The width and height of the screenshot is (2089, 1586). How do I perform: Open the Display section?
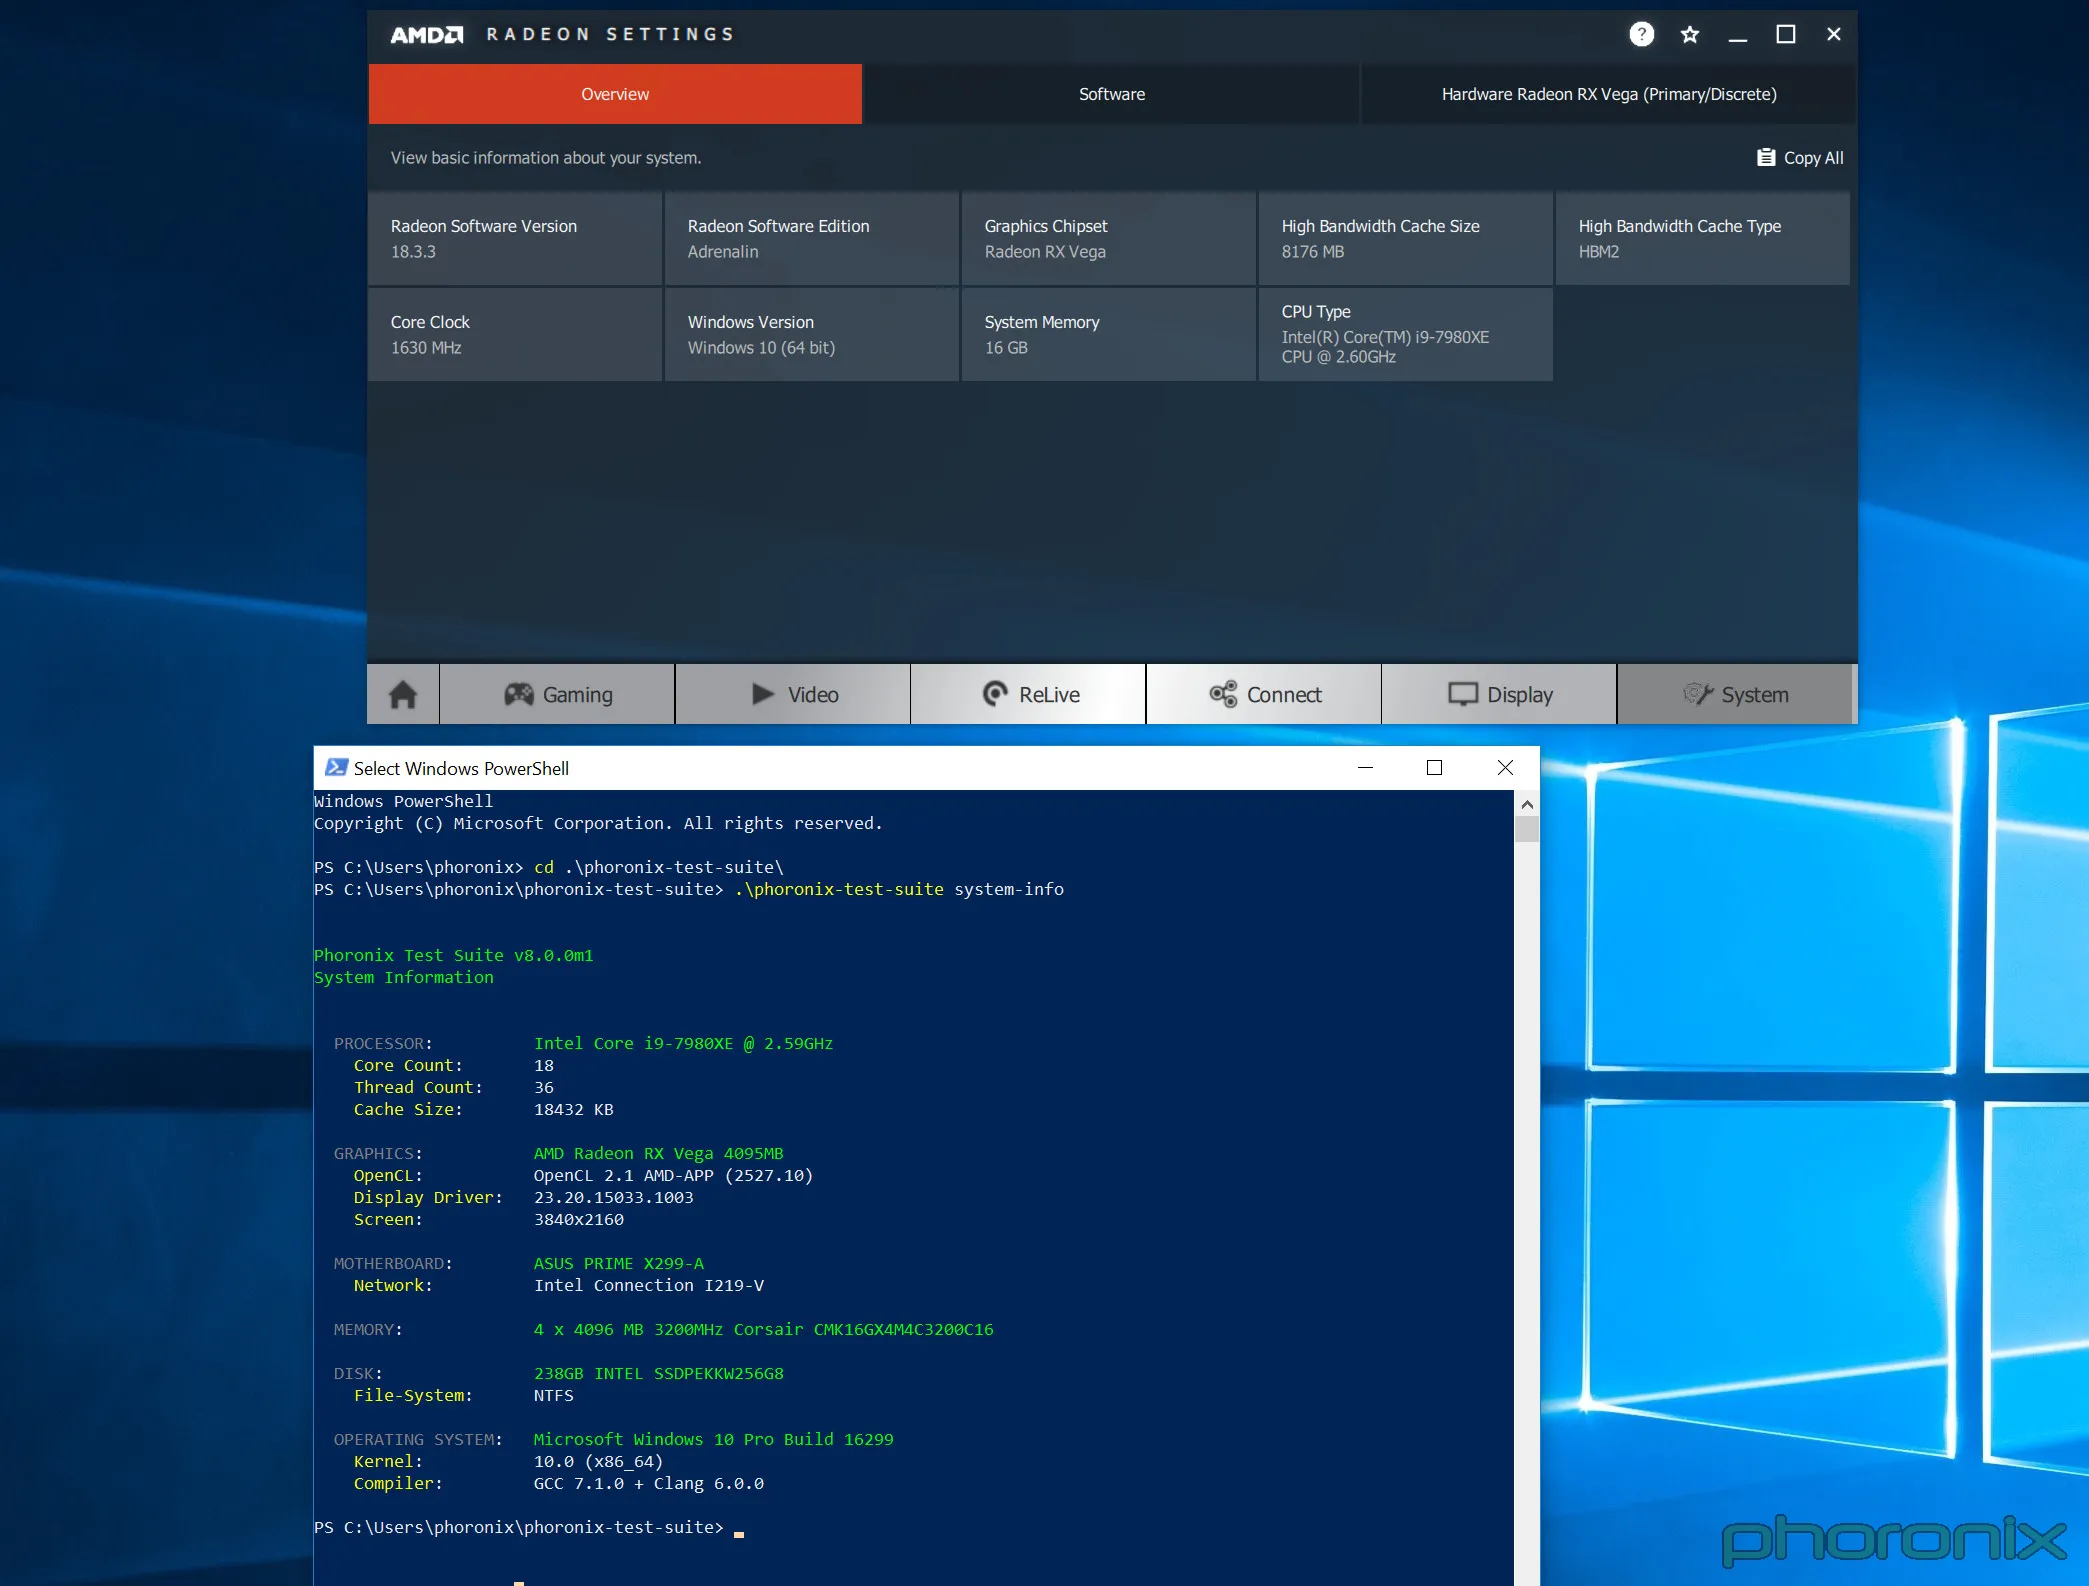click(1499, 694)
